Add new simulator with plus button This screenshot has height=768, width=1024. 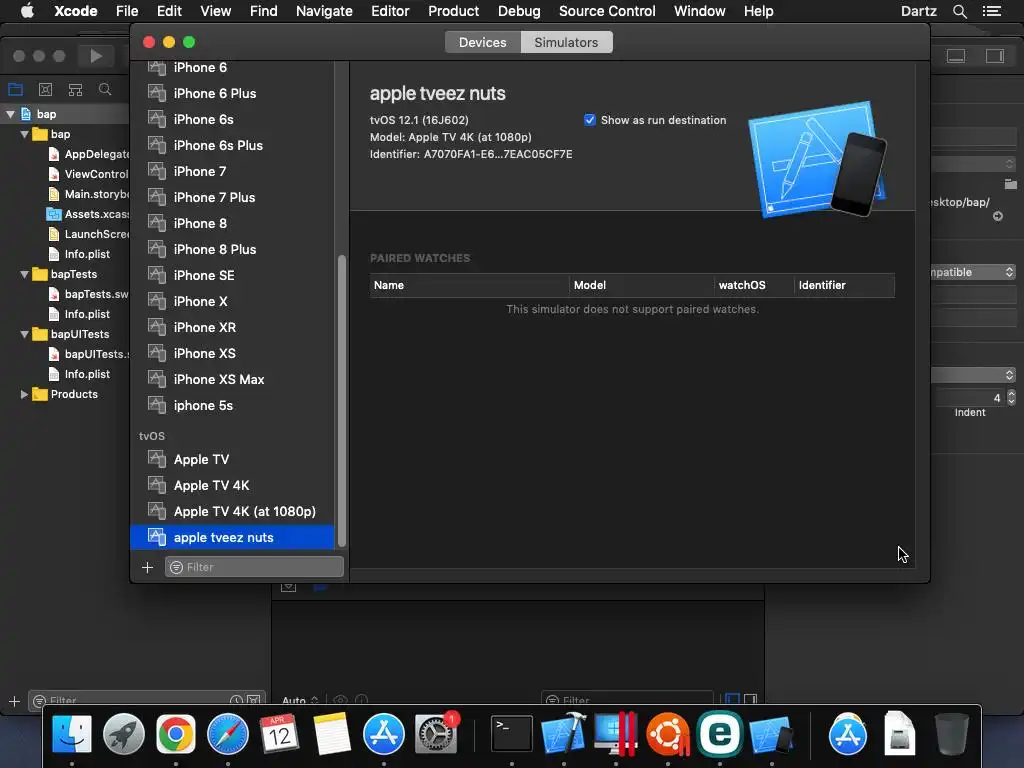(x=148, y=568)
